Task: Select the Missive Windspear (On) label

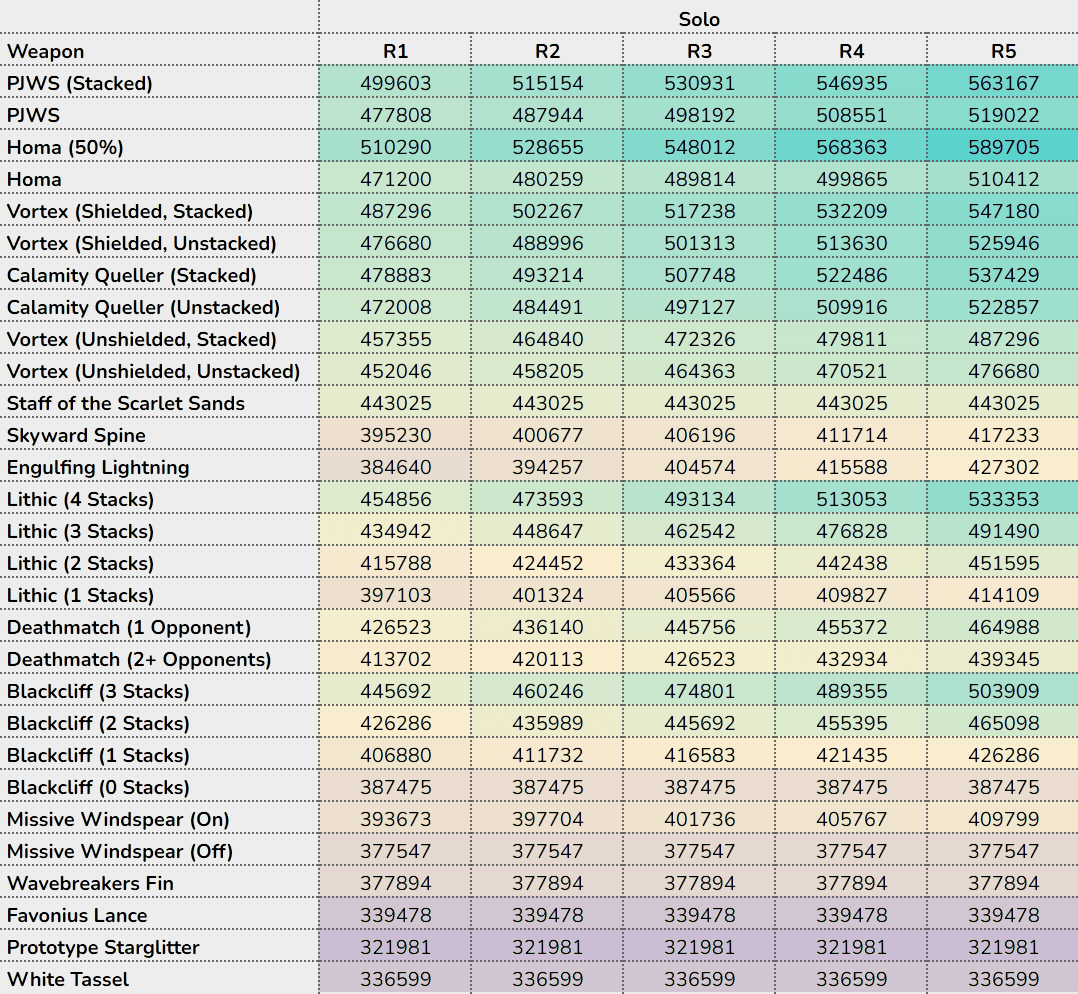Action: [118, 819]
